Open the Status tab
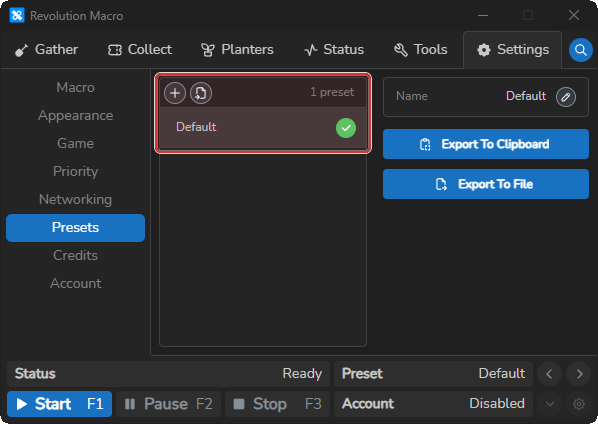This screenshot has width=598, height=424. coord(334,50)
